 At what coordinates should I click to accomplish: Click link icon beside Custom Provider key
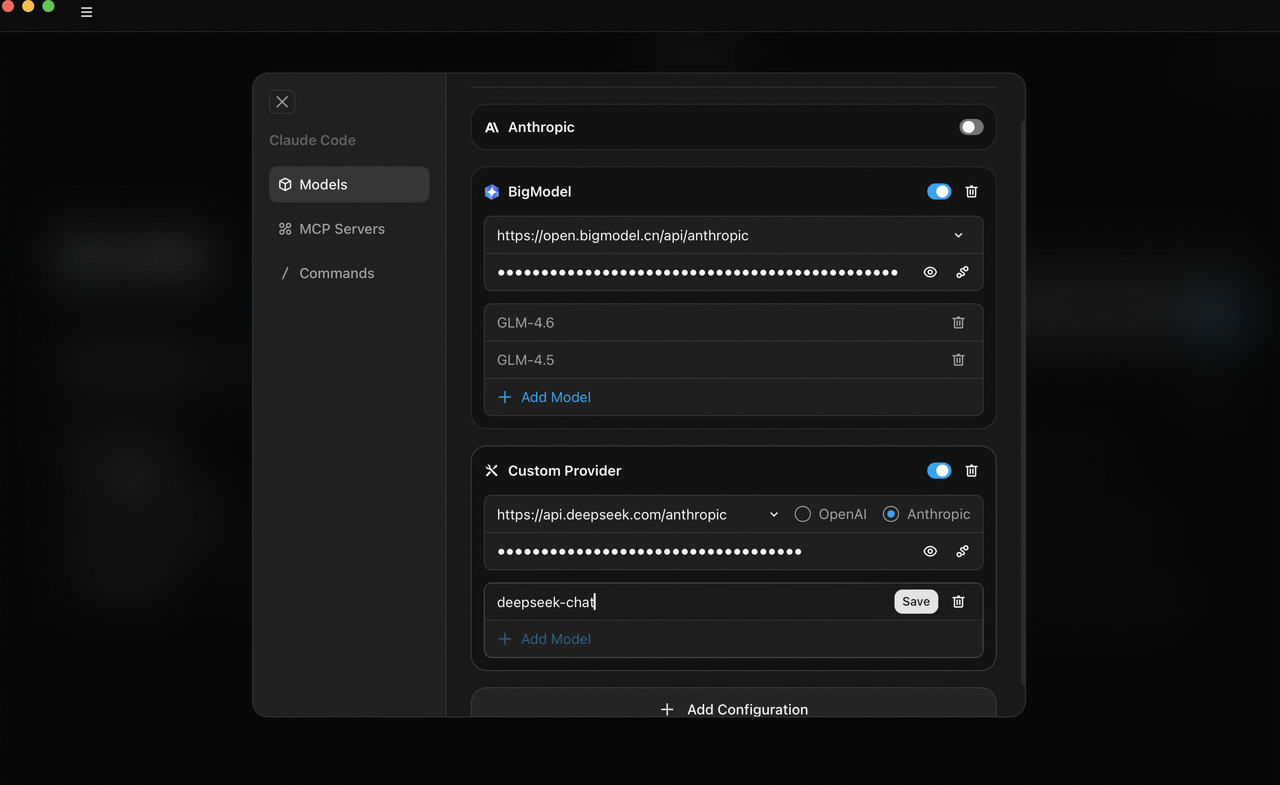pos(962,551)
